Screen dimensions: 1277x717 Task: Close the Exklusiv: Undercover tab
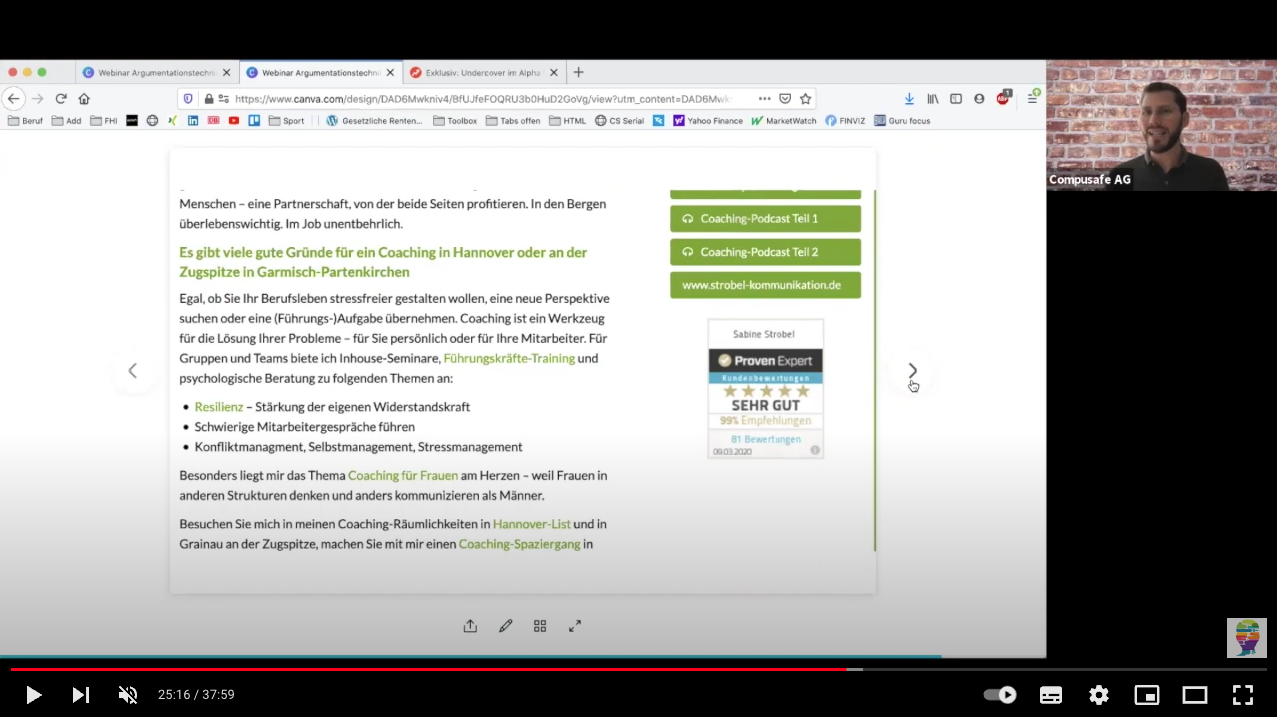click(553, 72)
